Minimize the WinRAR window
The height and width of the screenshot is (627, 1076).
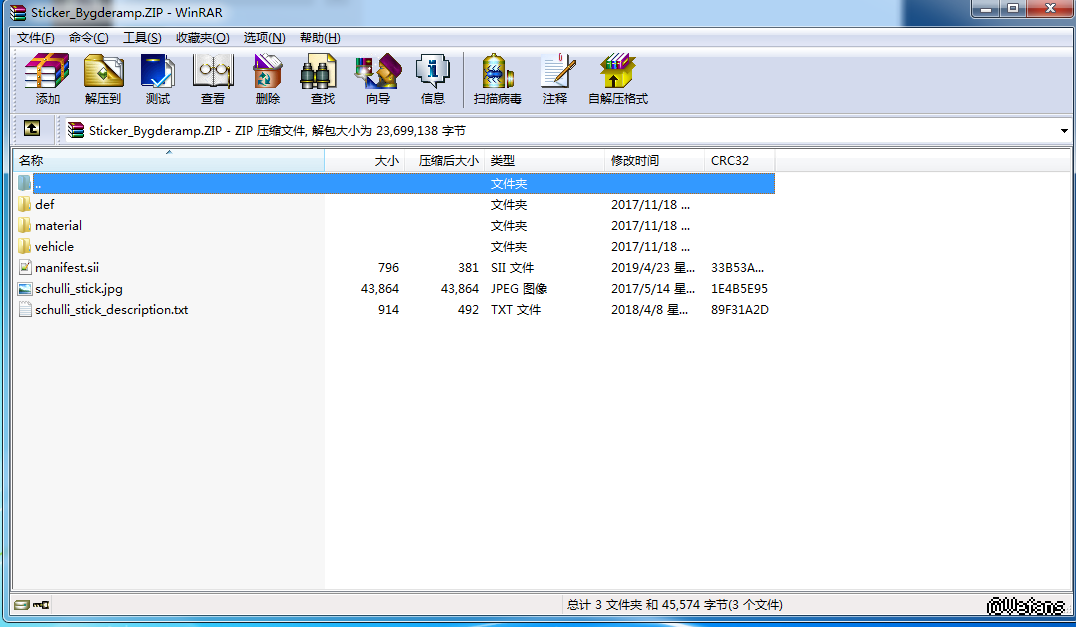pos(986,9)
